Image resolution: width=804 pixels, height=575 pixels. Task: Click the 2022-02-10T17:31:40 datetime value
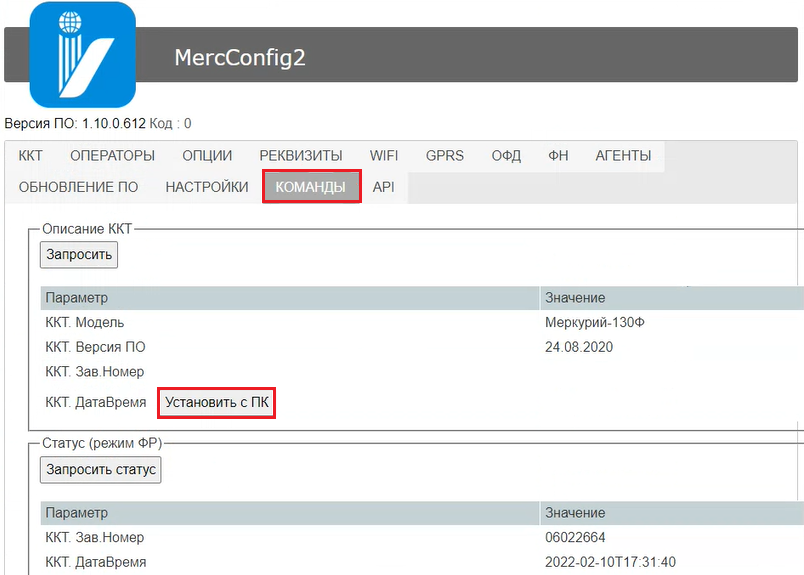point(610,562)
